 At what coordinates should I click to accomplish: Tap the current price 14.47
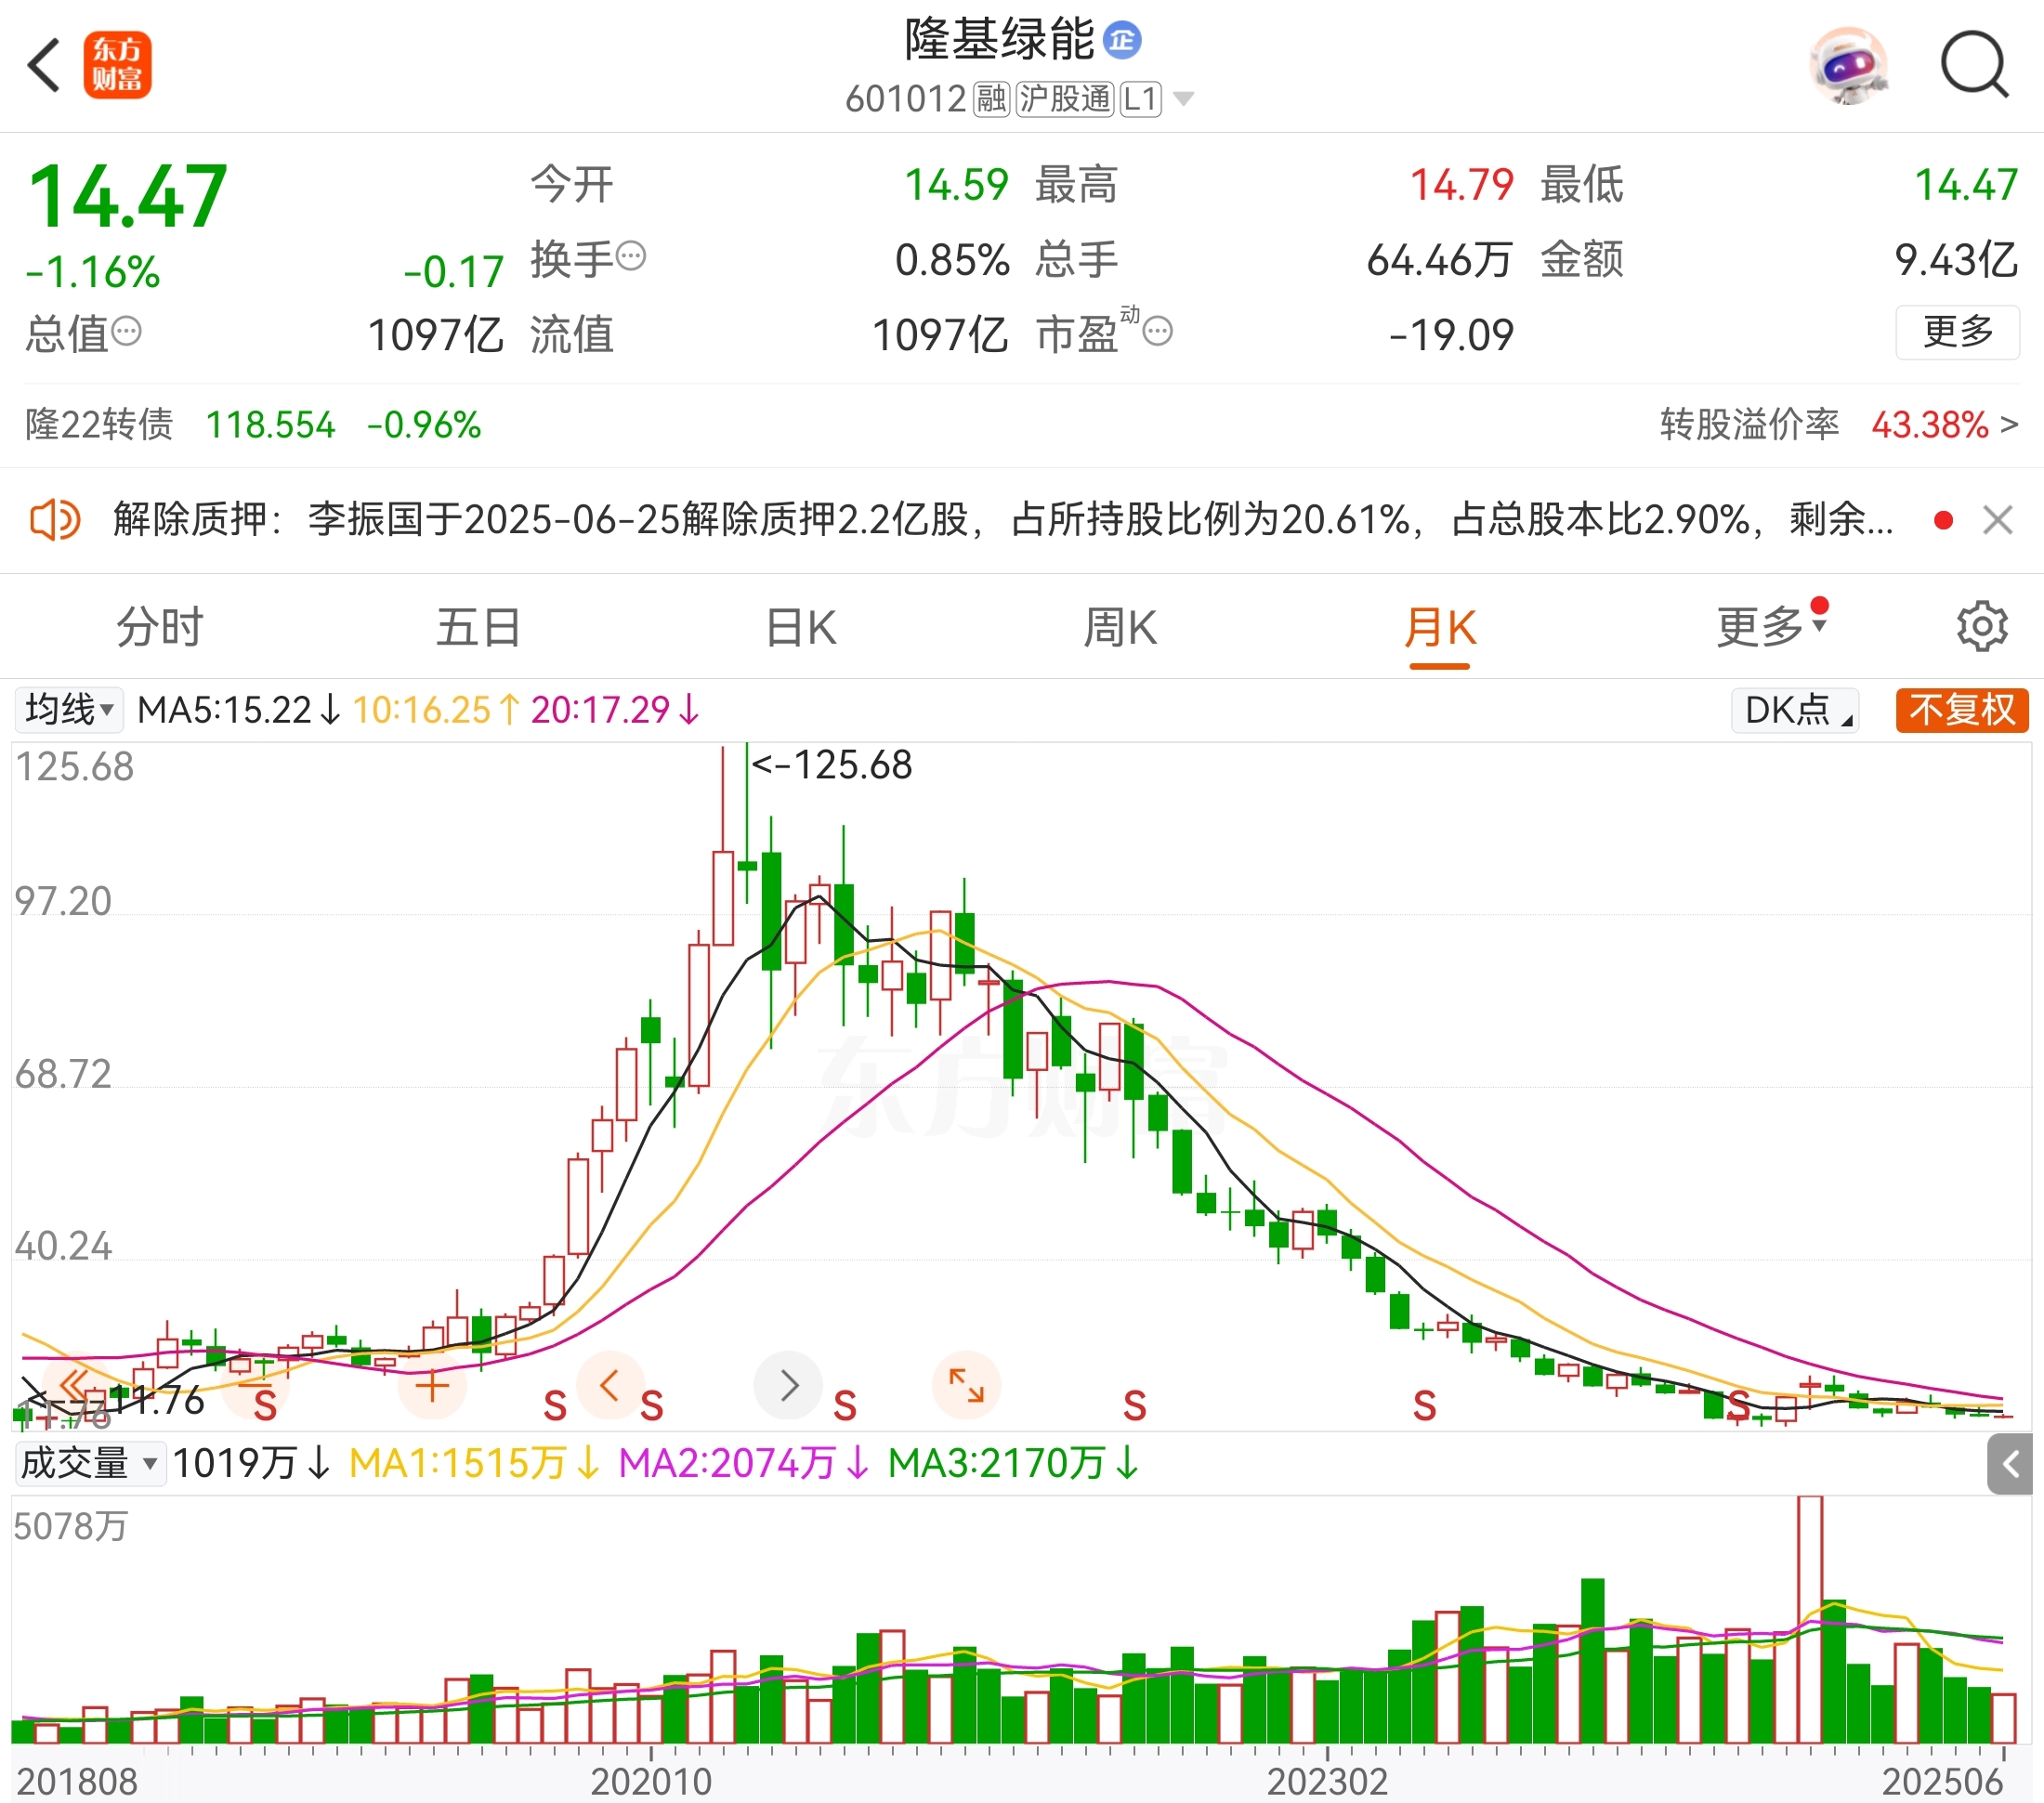pos(128,196)
